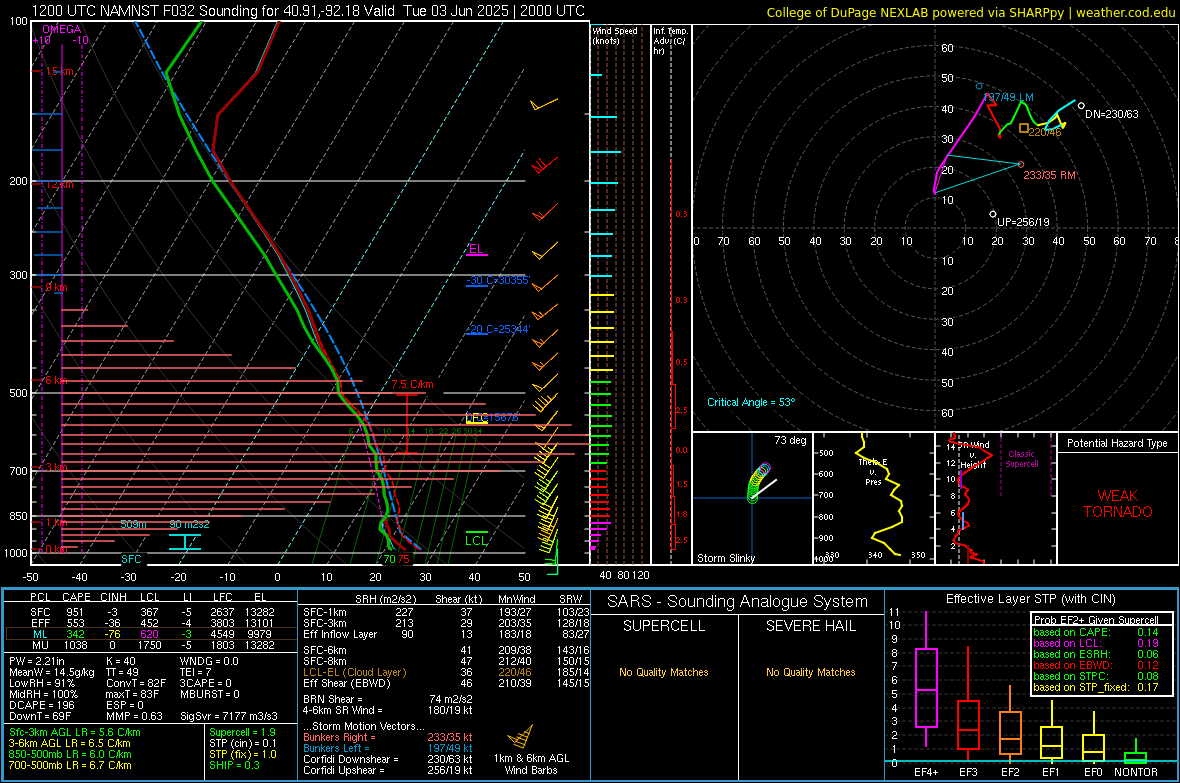The width and height of the screenshot is (1180, 783).
Task: Click the SFC-1km shear table row
Action: click(x=446, y=612)
